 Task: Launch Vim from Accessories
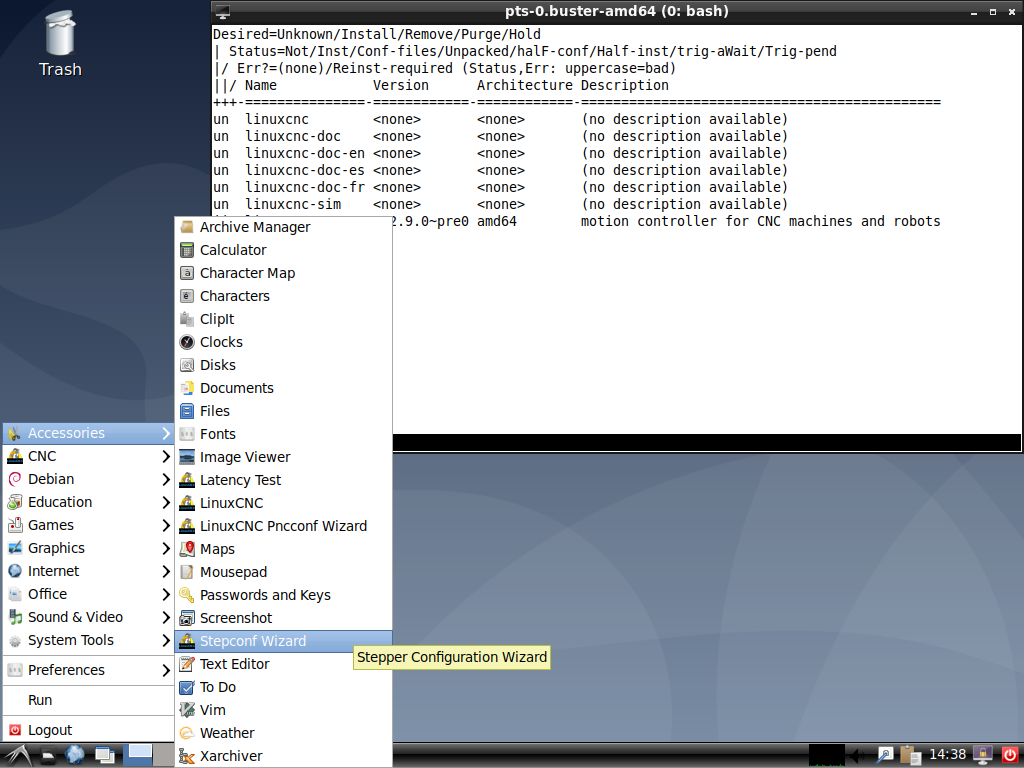coord(283,710)
